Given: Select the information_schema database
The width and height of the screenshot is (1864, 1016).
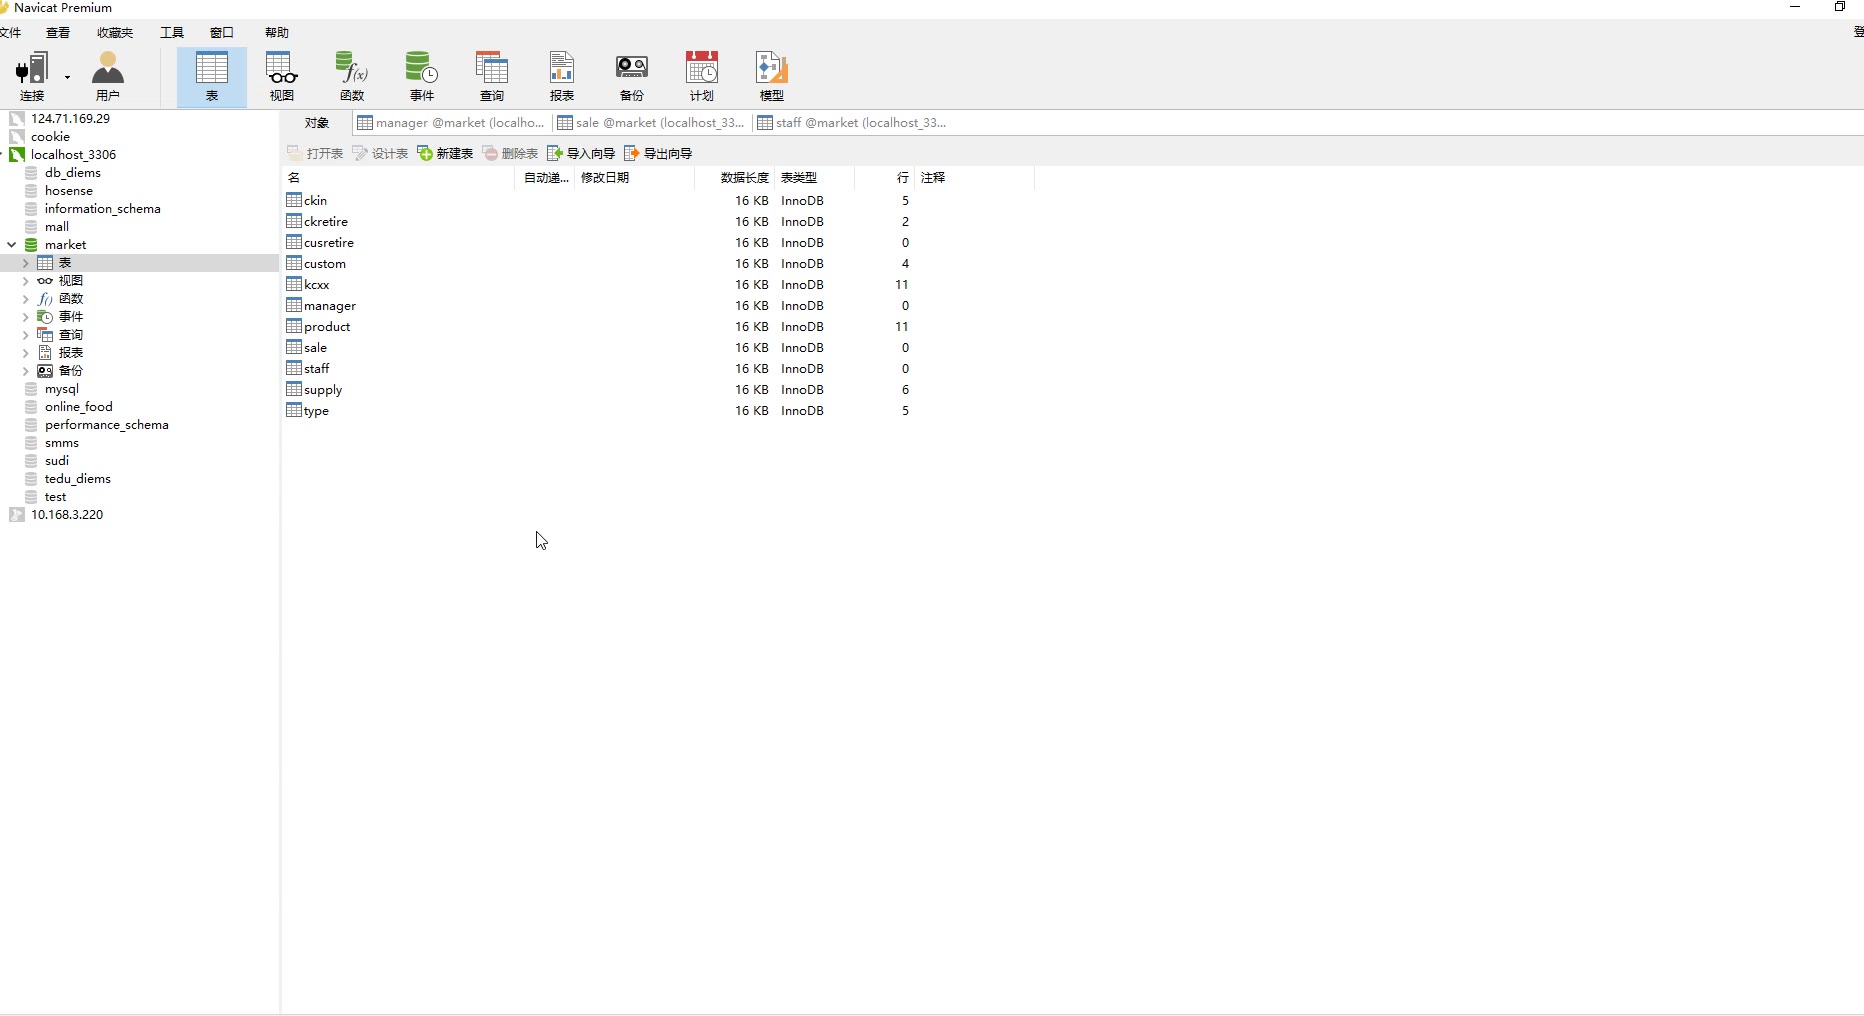Looking at the screenshot, I should point(102,208).
